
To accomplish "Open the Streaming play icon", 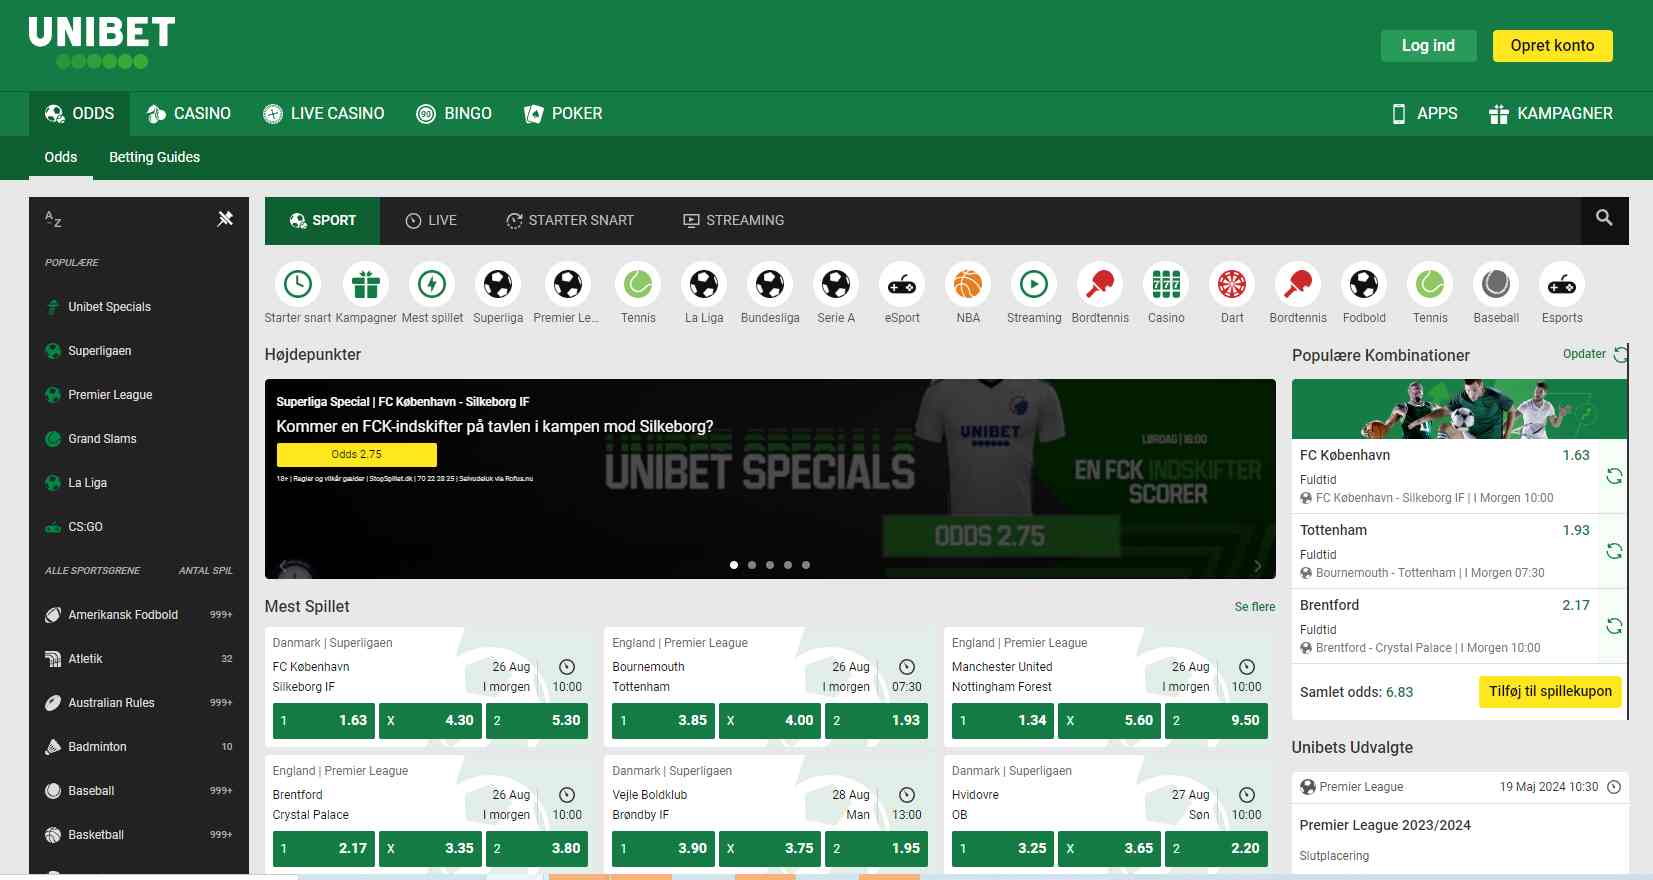I will [1034, 284].
